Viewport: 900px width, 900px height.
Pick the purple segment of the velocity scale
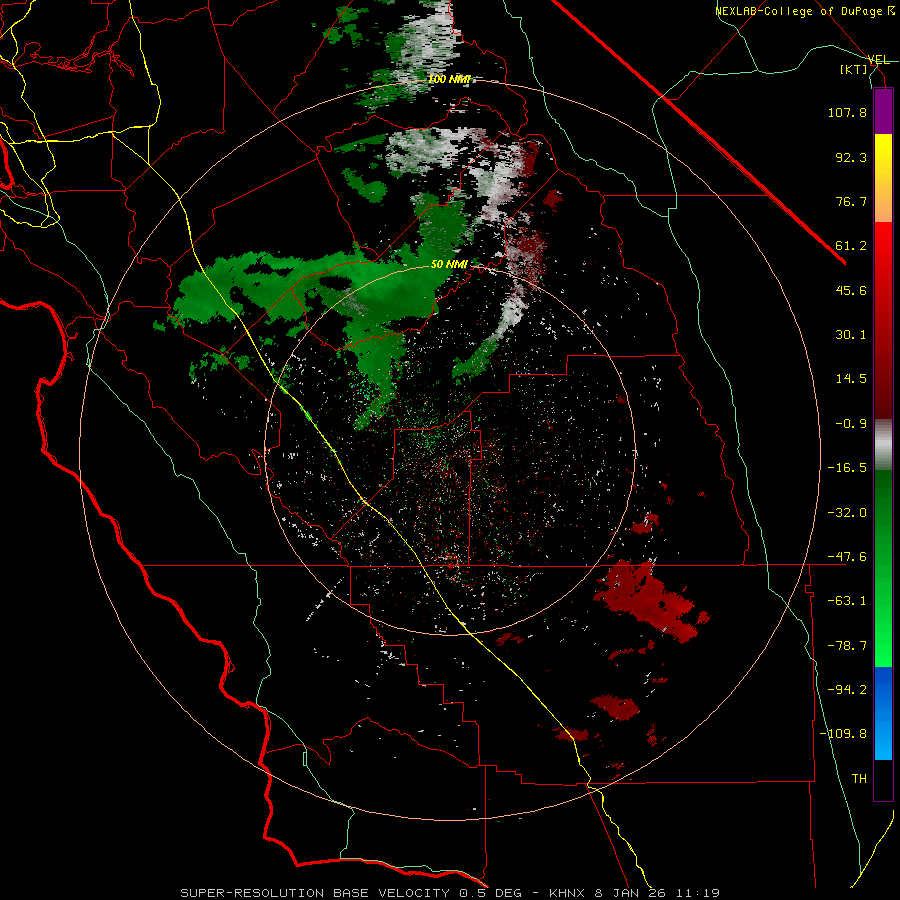pyautogui.click(x=883, y=111)
